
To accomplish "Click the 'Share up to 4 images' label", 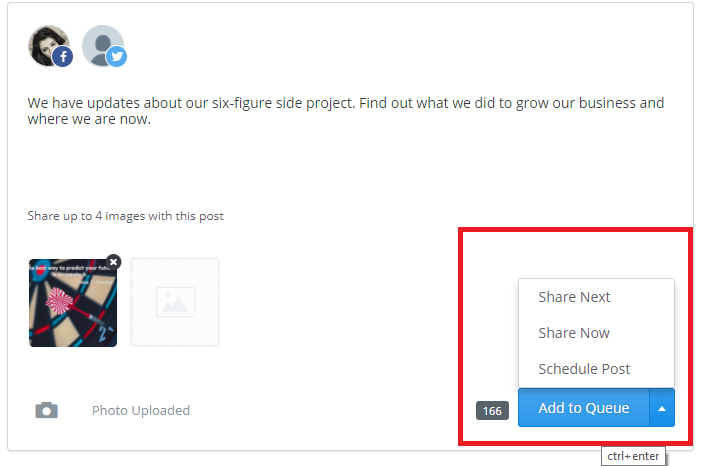I will (125, 216).
